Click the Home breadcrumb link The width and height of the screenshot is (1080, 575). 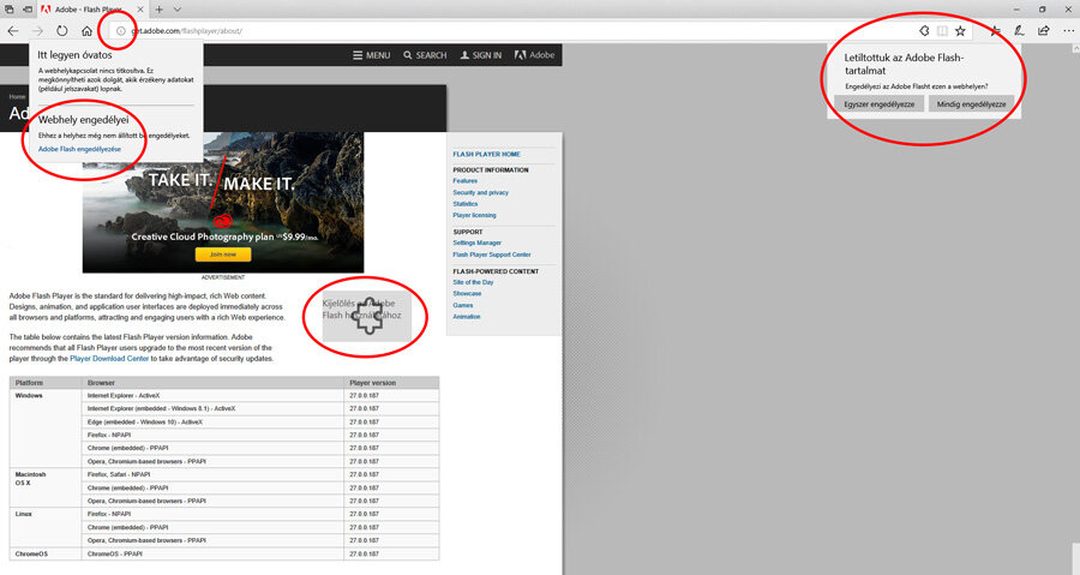(x=17, y=97)
